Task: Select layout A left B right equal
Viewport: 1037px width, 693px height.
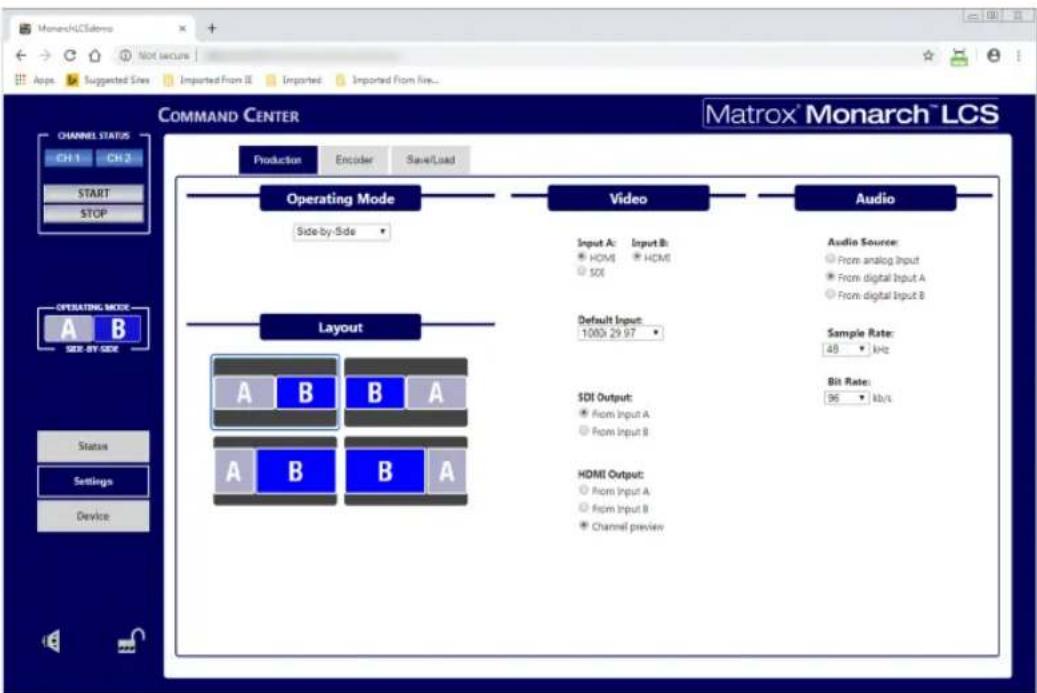Action: [274, 392]
